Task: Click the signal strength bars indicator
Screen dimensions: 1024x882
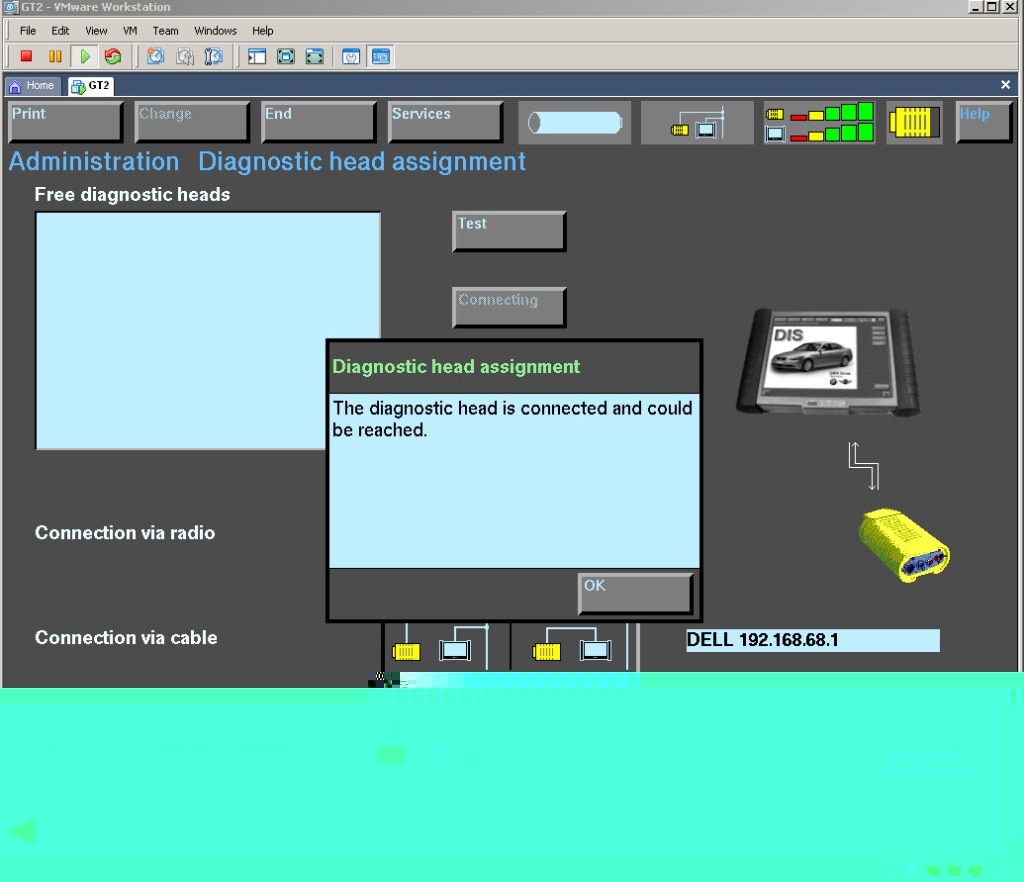Action: pos(819,122)
